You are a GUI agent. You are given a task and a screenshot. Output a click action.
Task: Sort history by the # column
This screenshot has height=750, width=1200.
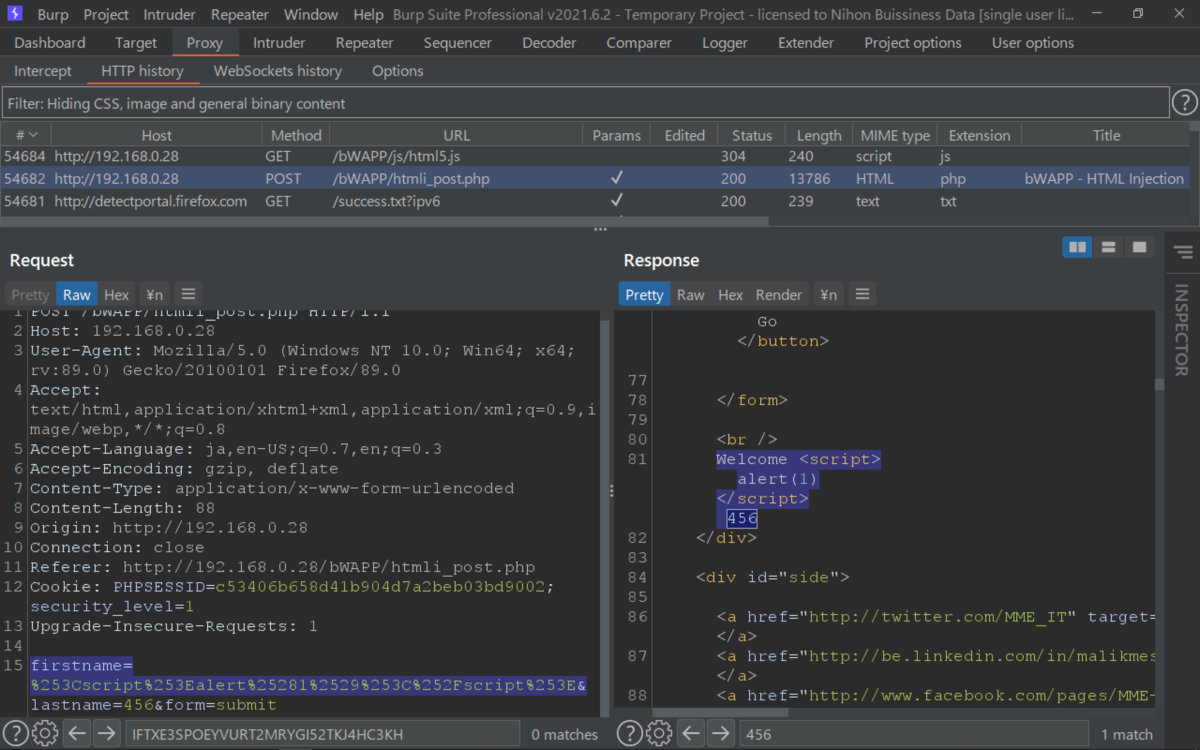(x=26, y=135)
